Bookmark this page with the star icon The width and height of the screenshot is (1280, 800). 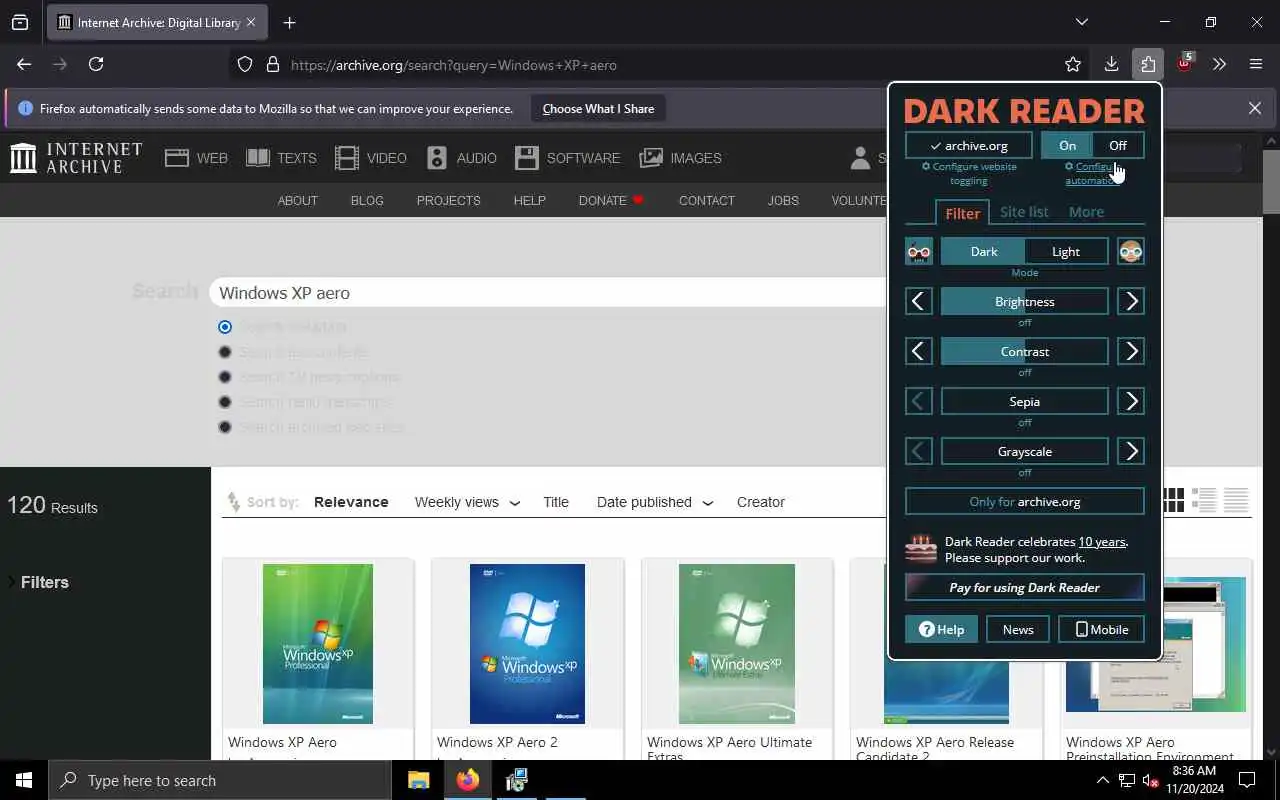coord(1073,65)
